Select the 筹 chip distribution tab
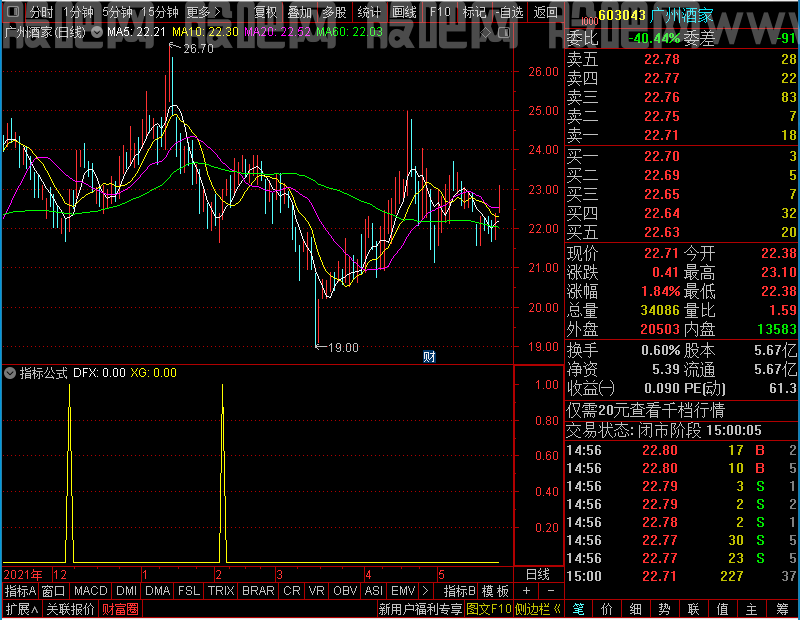 (783, 609)
